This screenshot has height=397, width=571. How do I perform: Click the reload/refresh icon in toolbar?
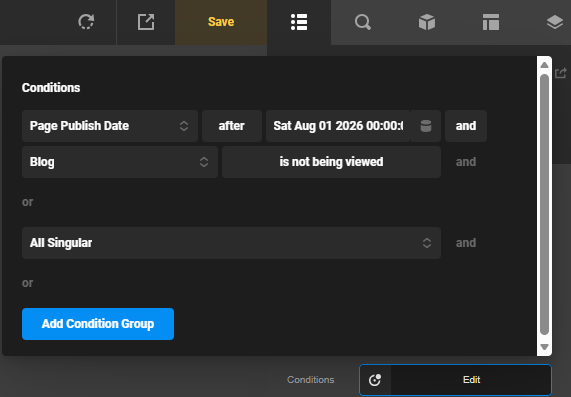click(86, 22)
